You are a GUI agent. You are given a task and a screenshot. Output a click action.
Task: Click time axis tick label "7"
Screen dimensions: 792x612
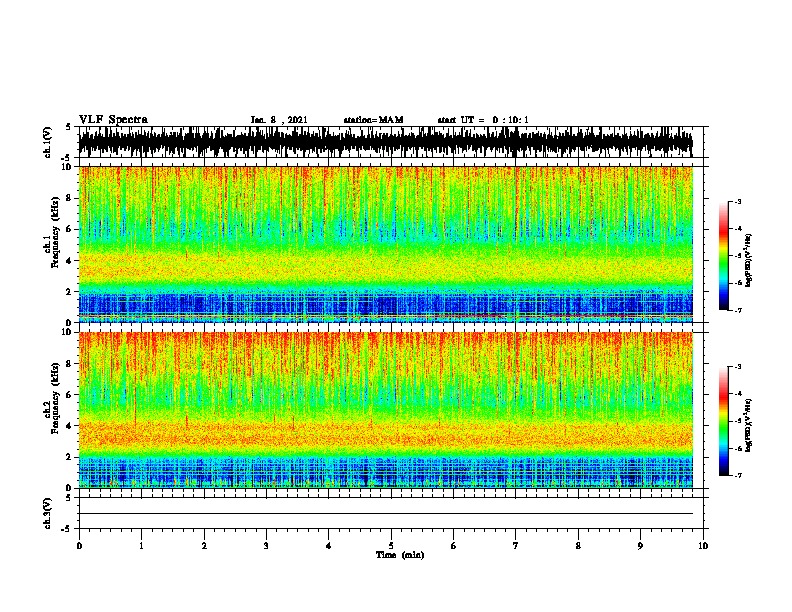[x=516, y=546]
